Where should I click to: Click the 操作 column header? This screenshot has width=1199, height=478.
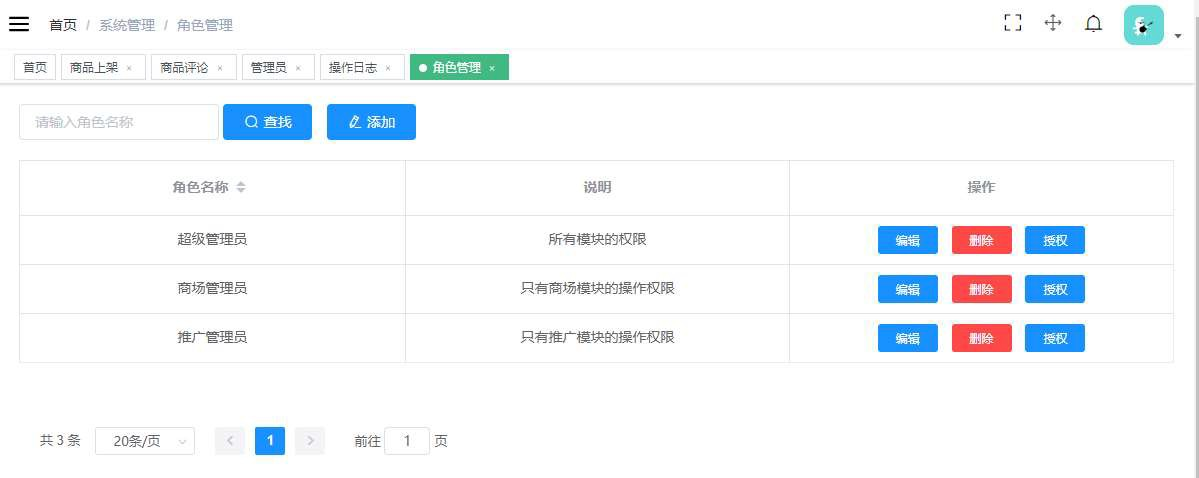click(981, 187)
